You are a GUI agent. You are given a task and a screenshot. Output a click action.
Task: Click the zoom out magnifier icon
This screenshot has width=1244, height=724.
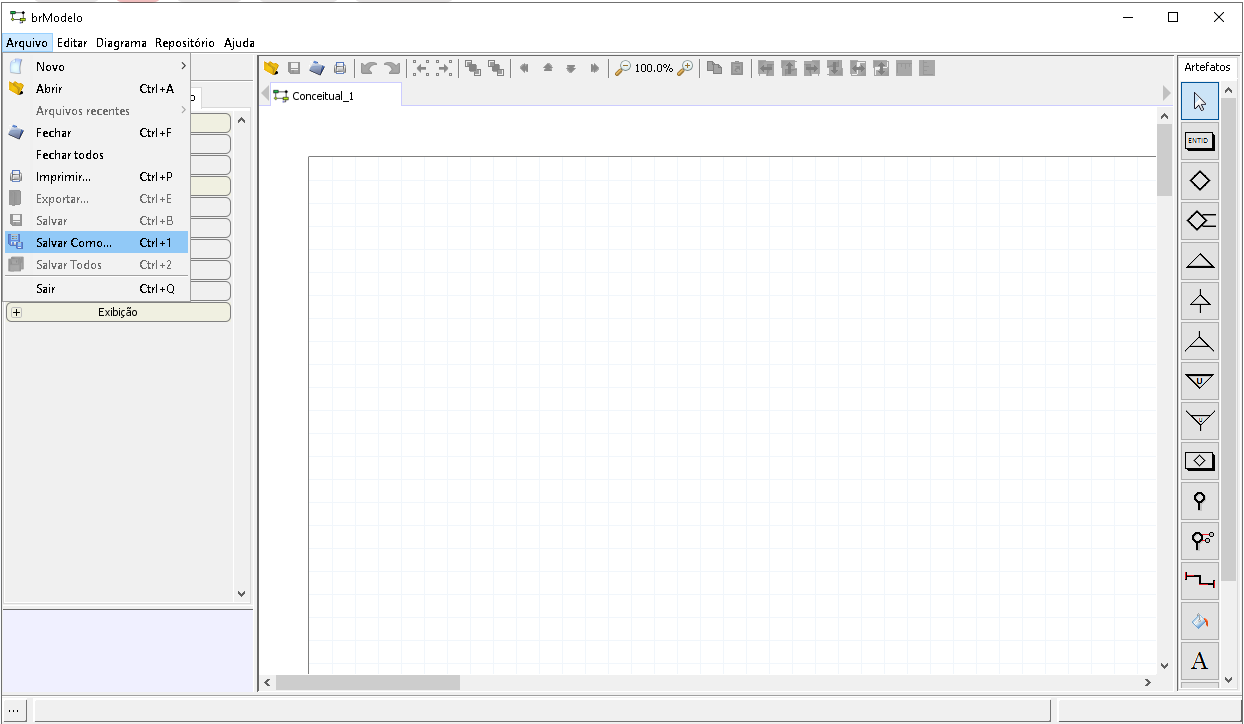(623, 68)
